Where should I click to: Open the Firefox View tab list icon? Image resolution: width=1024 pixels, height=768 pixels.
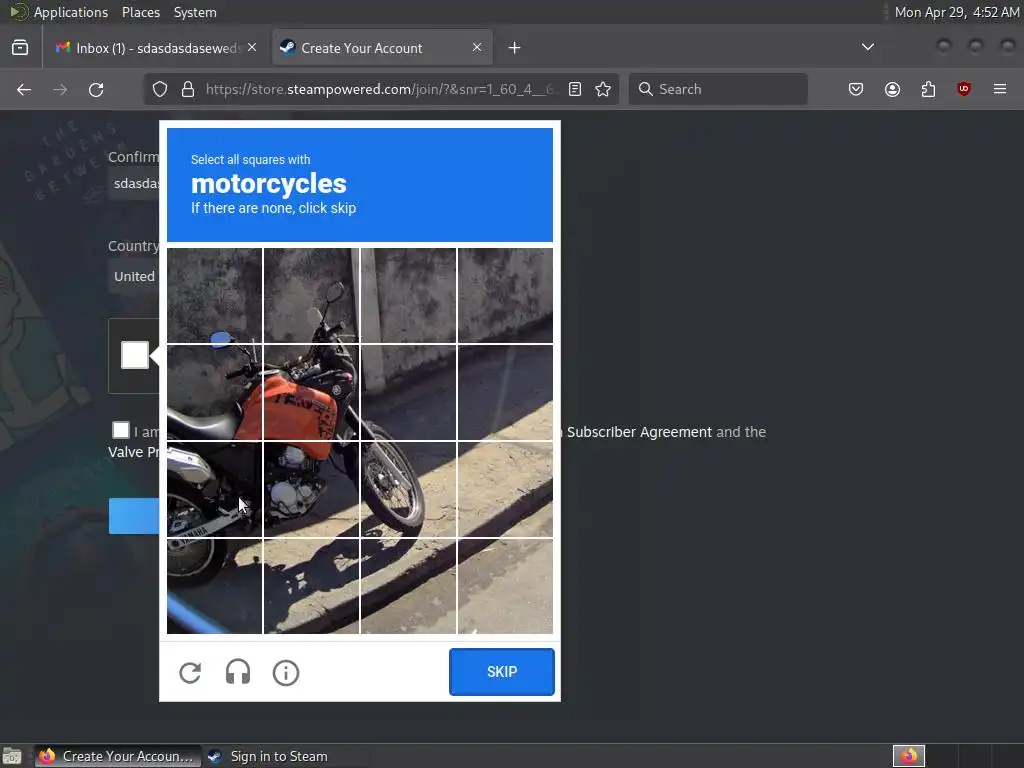[x=20, y=48]
